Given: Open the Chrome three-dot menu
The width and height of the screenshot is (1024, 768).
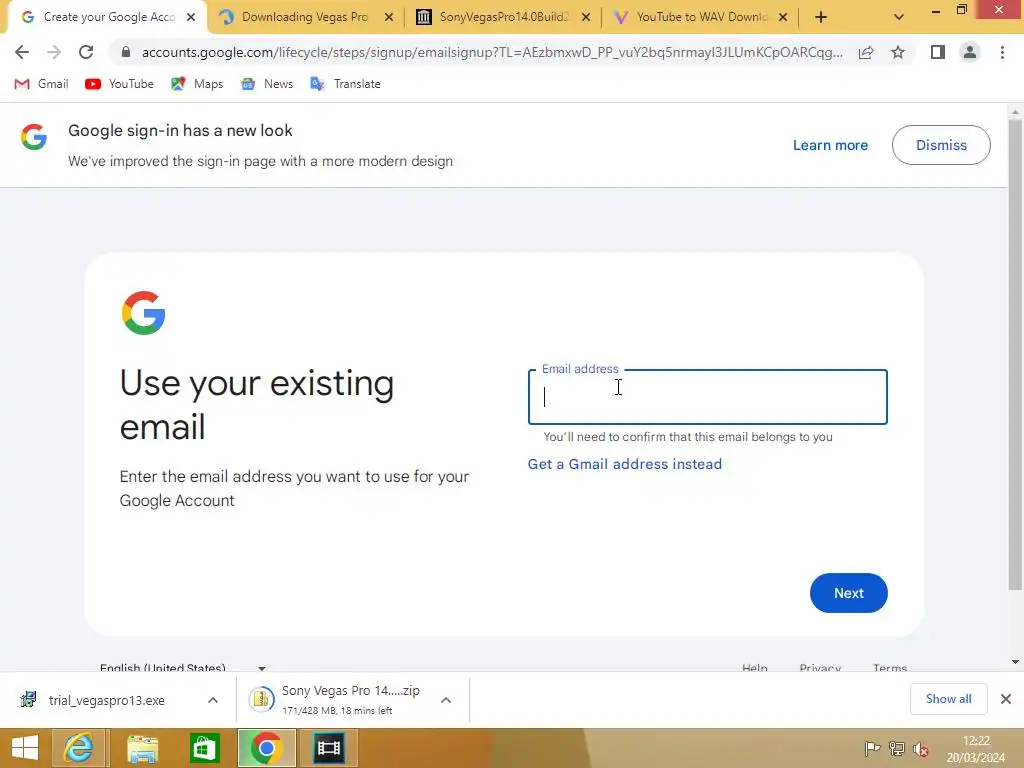Looking at the screenshot, I should click(1002, 52).
